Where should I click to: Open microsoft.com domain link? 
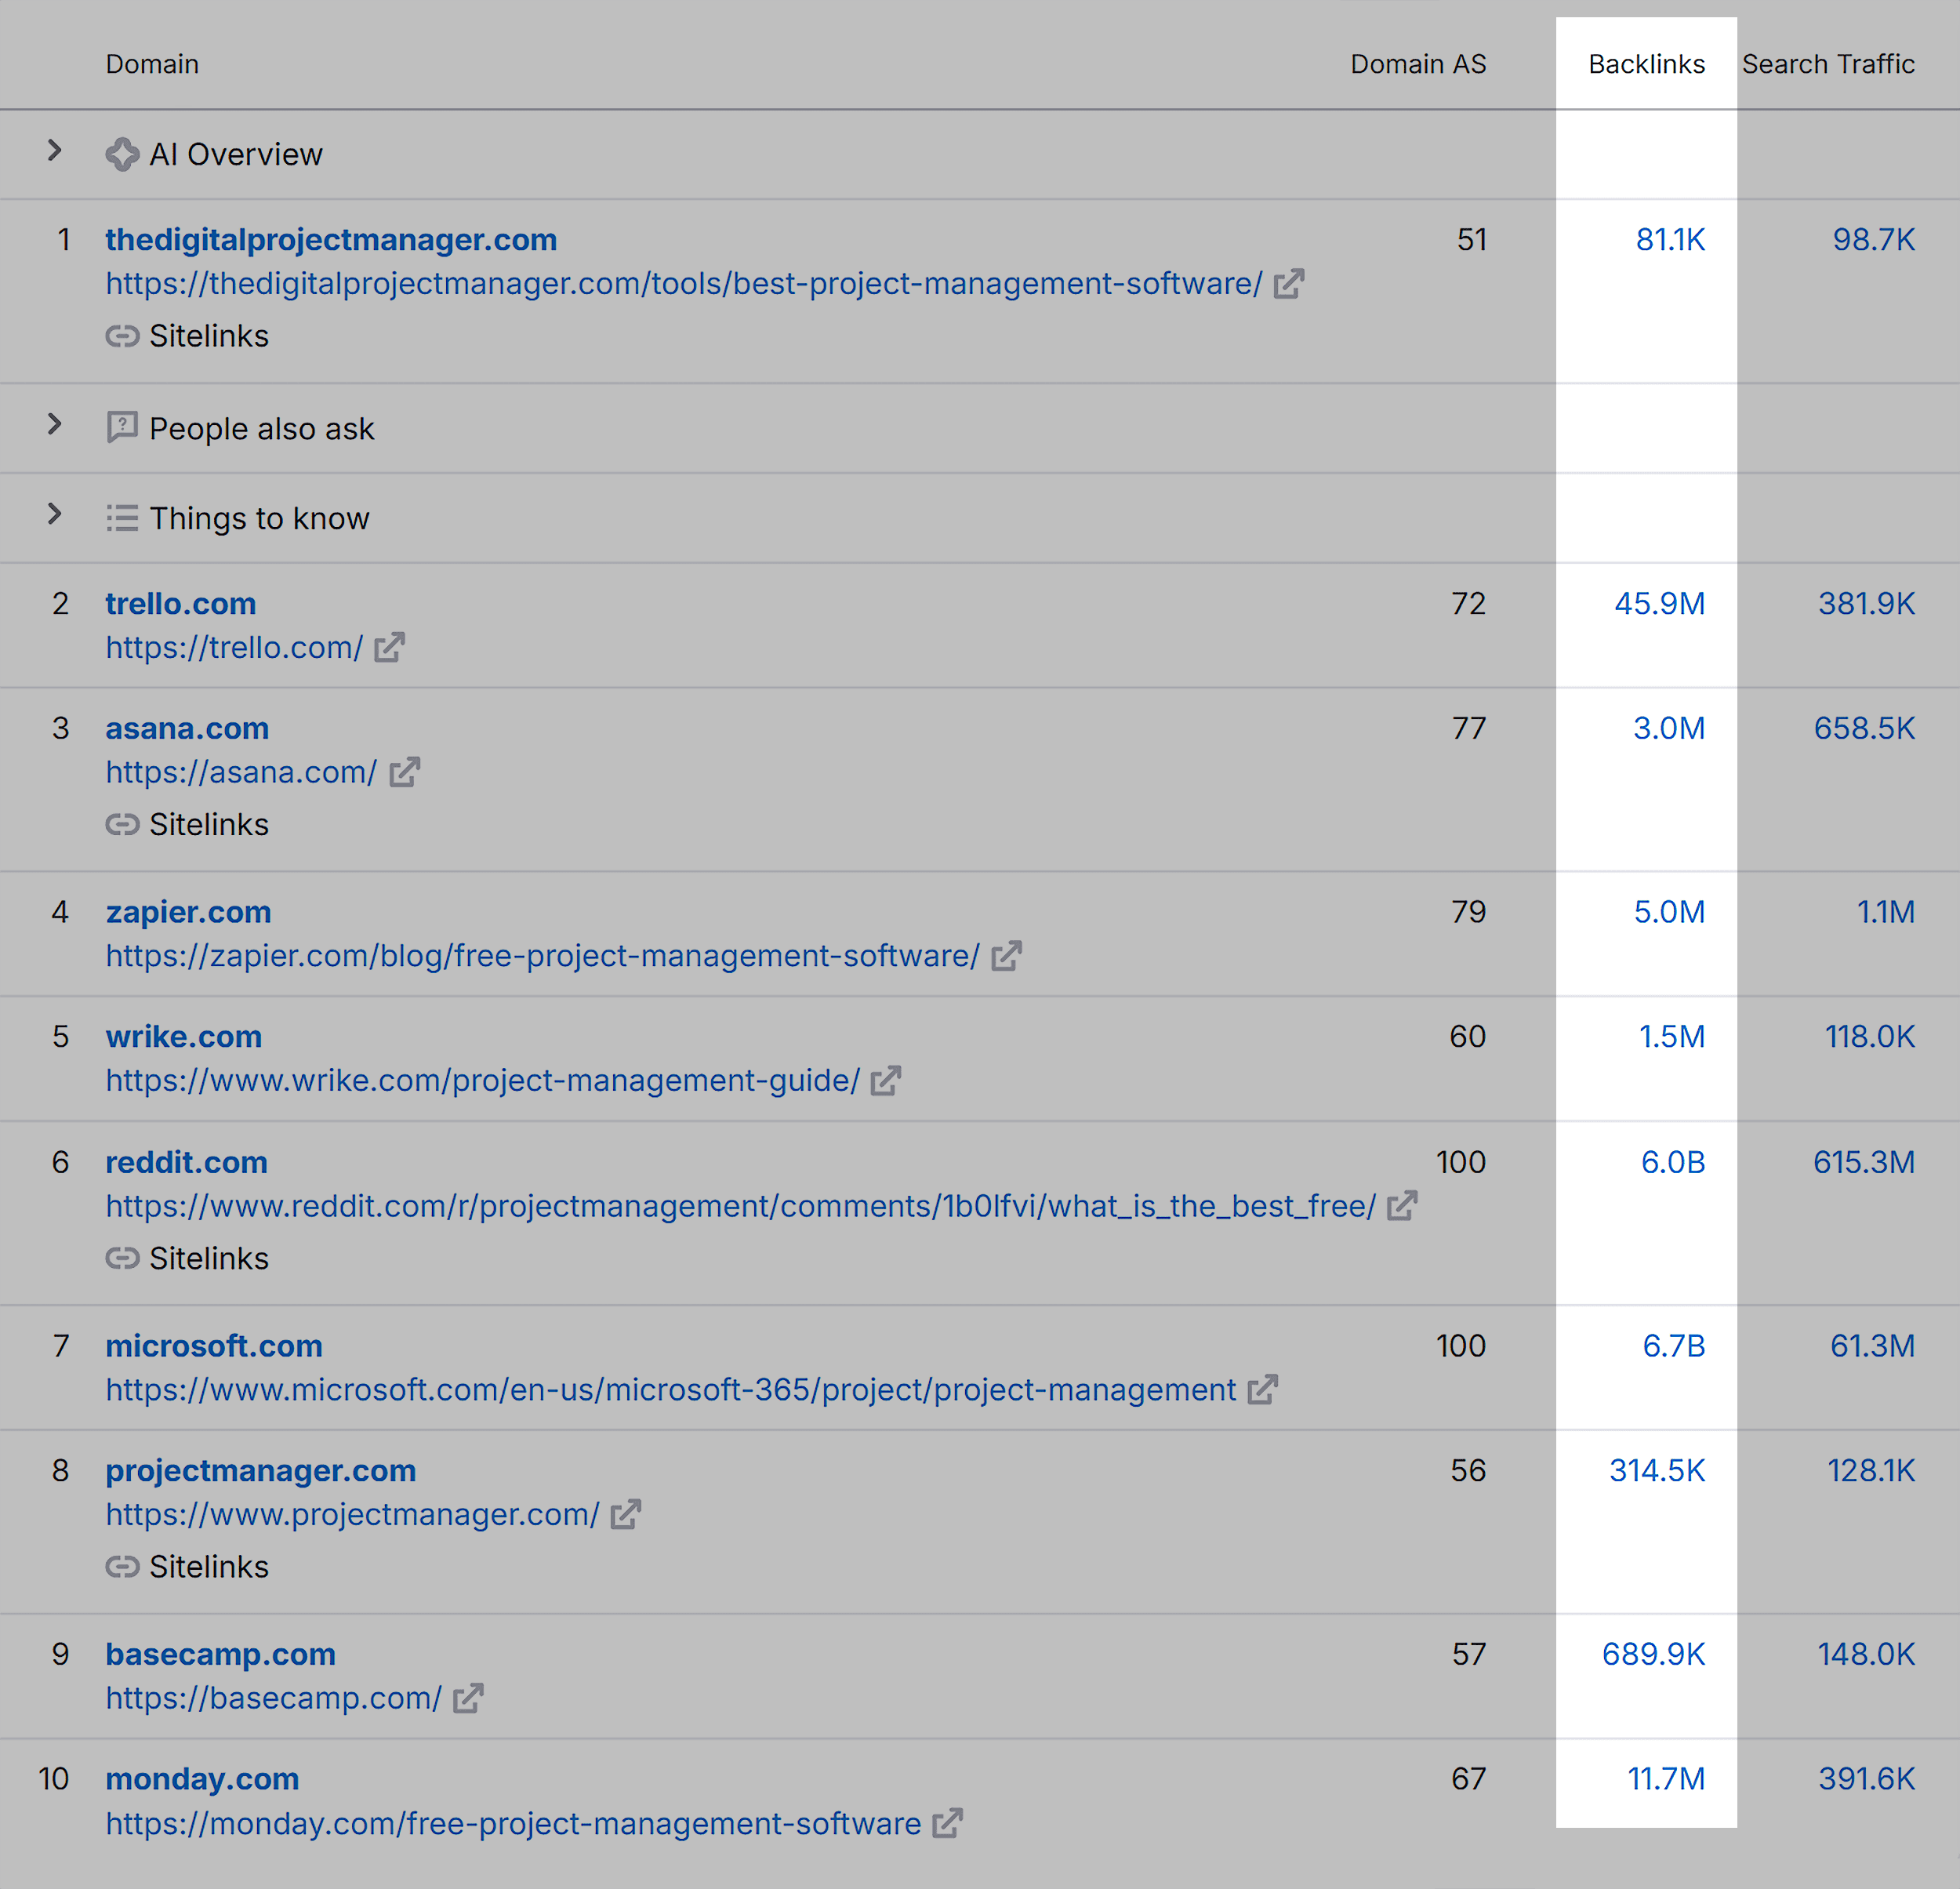coord(214,1346)
